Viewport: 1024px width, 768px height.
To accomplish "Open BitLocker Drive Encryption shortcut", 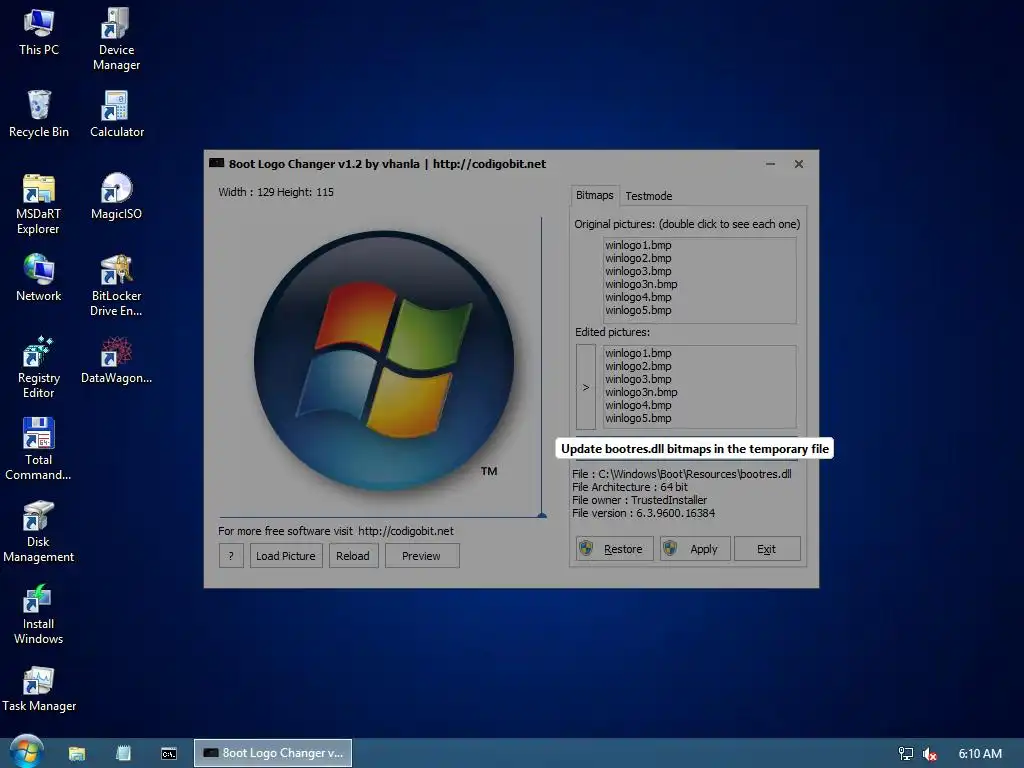I will coord(116,285).
